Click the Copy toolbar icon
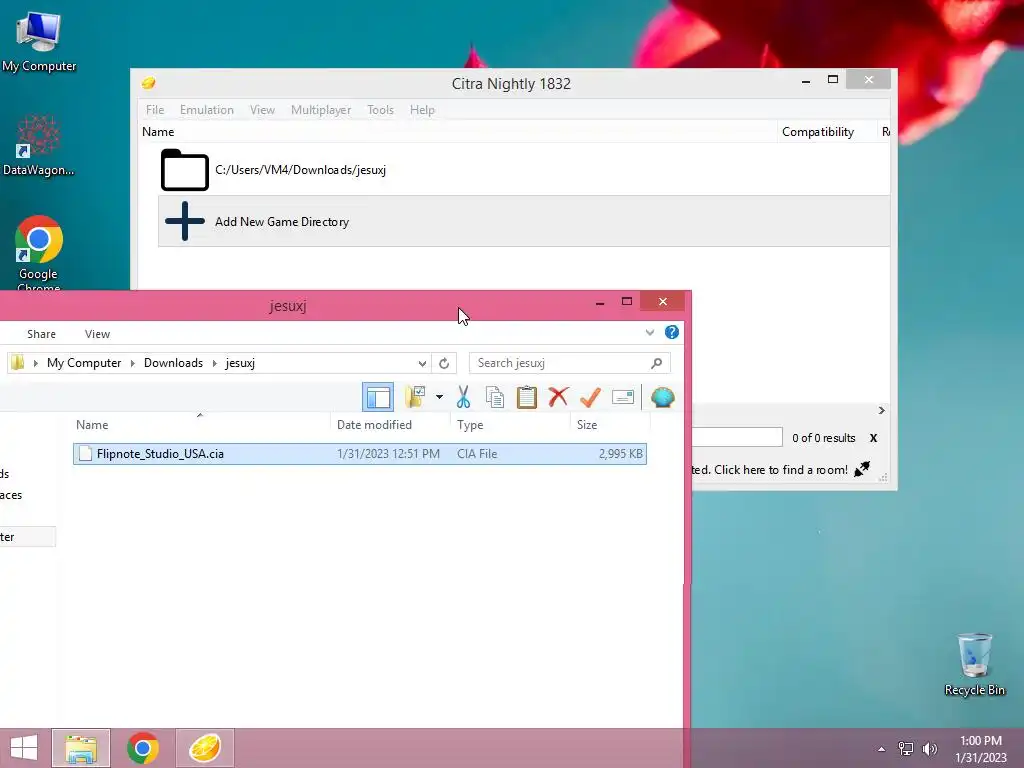The height and width of the screenshot is (768, 1024). coord(494,397)
